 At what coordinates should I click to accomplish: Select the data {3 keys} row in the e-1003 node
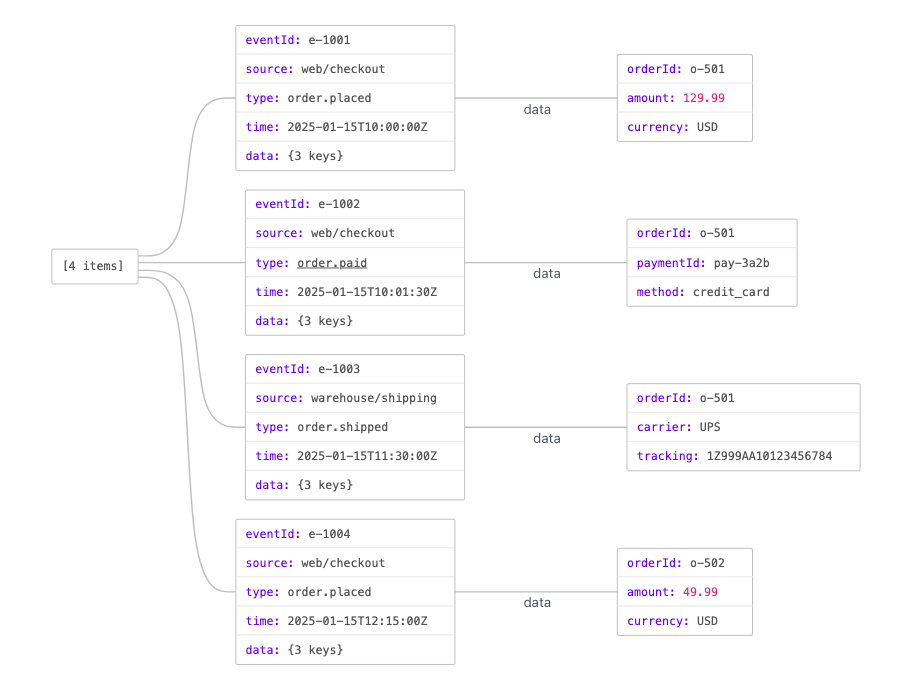point(355,485)
